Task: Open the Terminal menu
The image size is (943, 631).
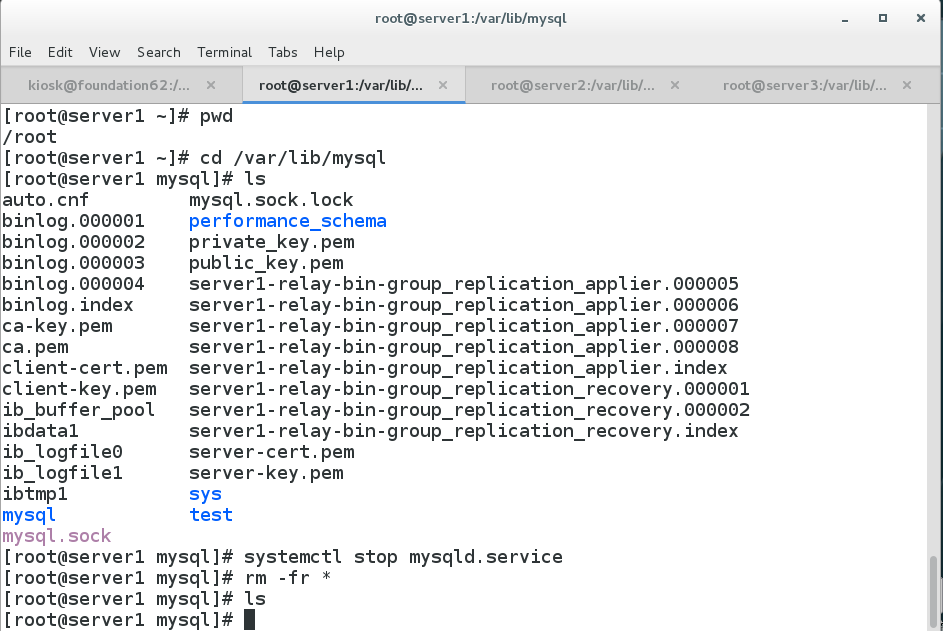Action: (x=224, y=52)
